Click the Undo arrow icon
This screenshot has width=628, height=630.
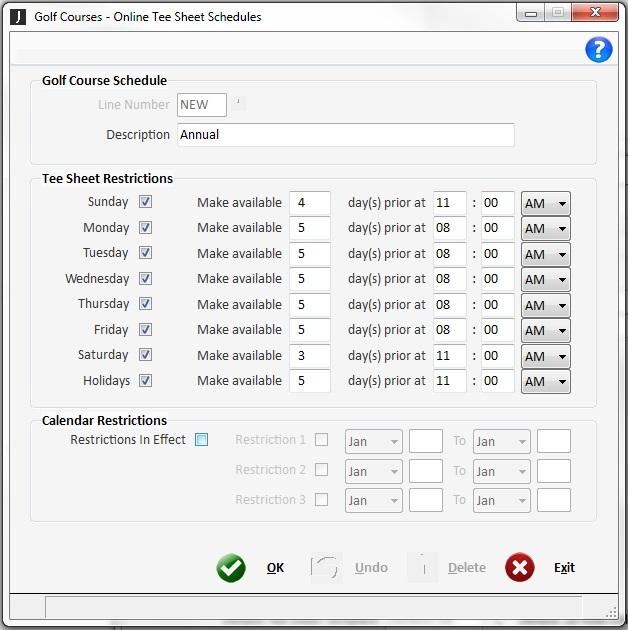pos(325,568)
